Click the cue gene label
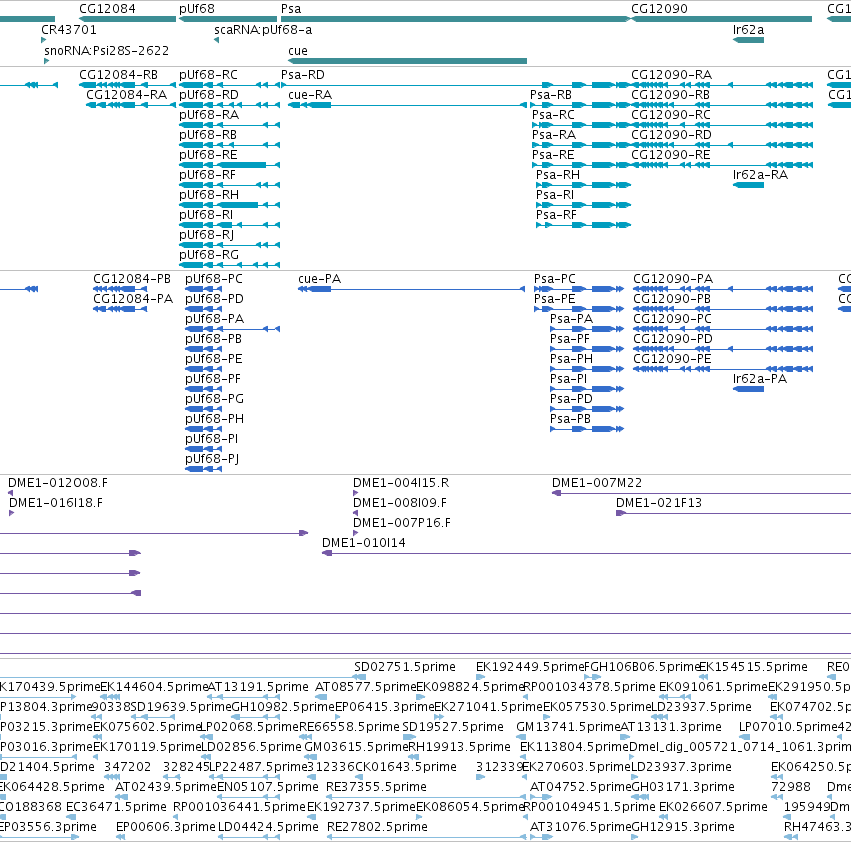The height and width of the screenshot is (842, 851). click(297, 50)
